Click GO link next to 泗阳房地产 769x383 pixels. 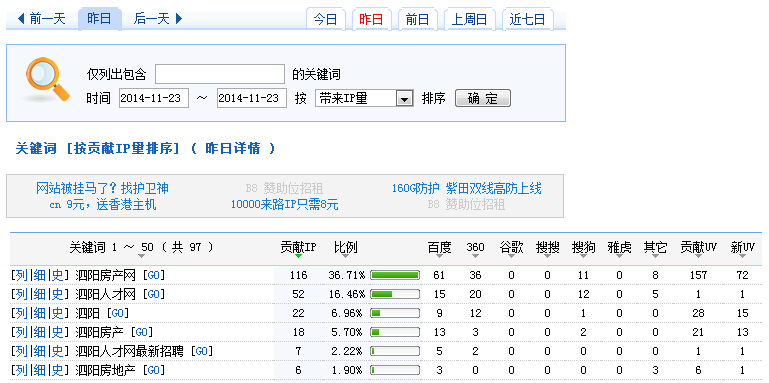[x=154, y=370]
